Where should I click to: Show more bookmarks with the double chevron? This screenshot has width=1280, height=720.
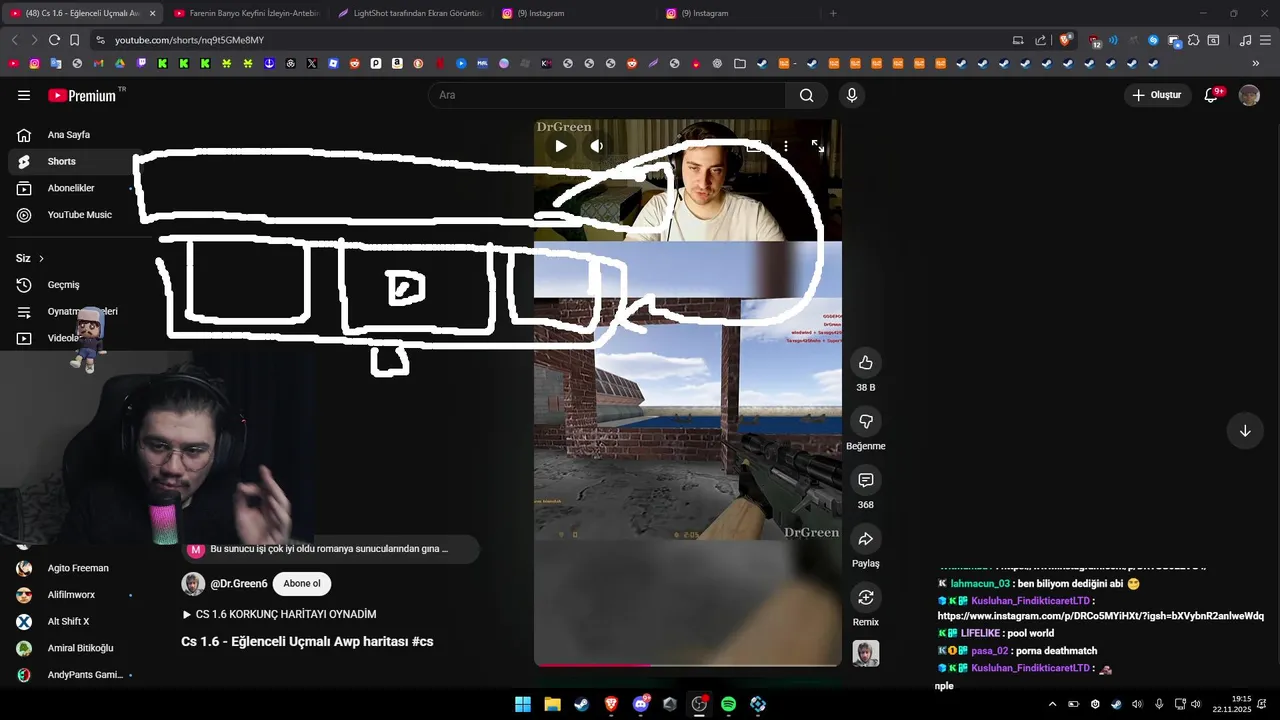click(1256, 63)
